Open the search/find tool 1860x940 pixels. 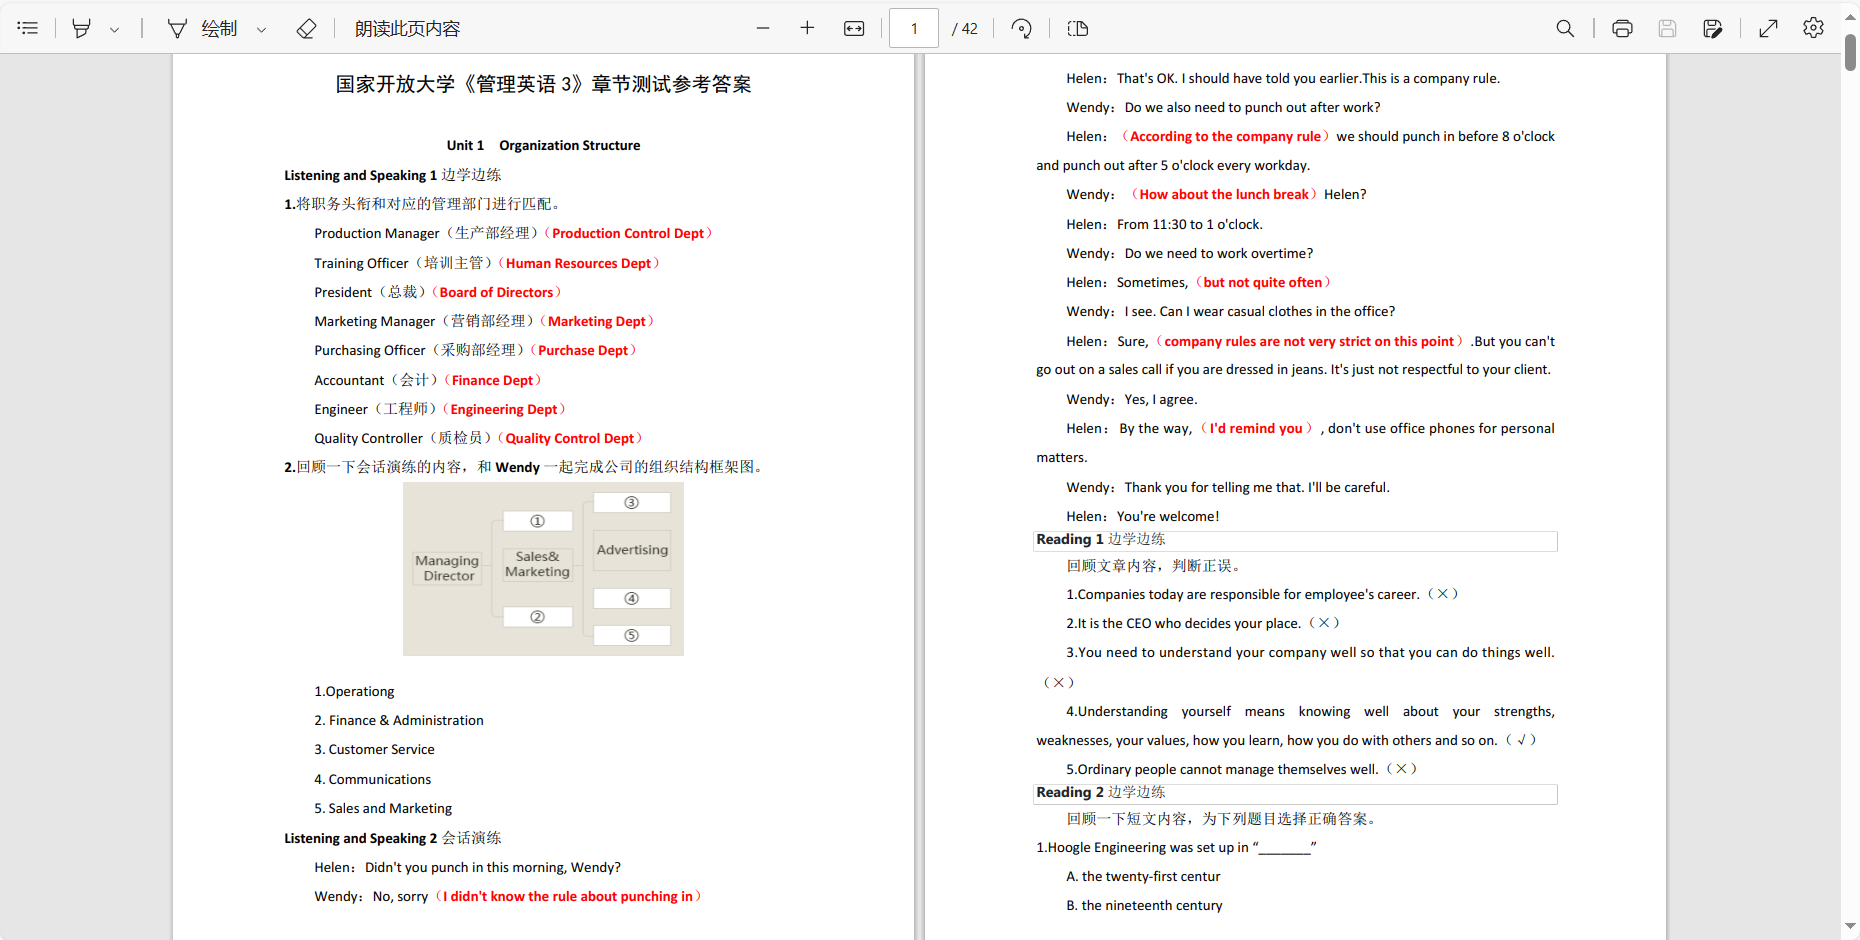pos(1565,28)
